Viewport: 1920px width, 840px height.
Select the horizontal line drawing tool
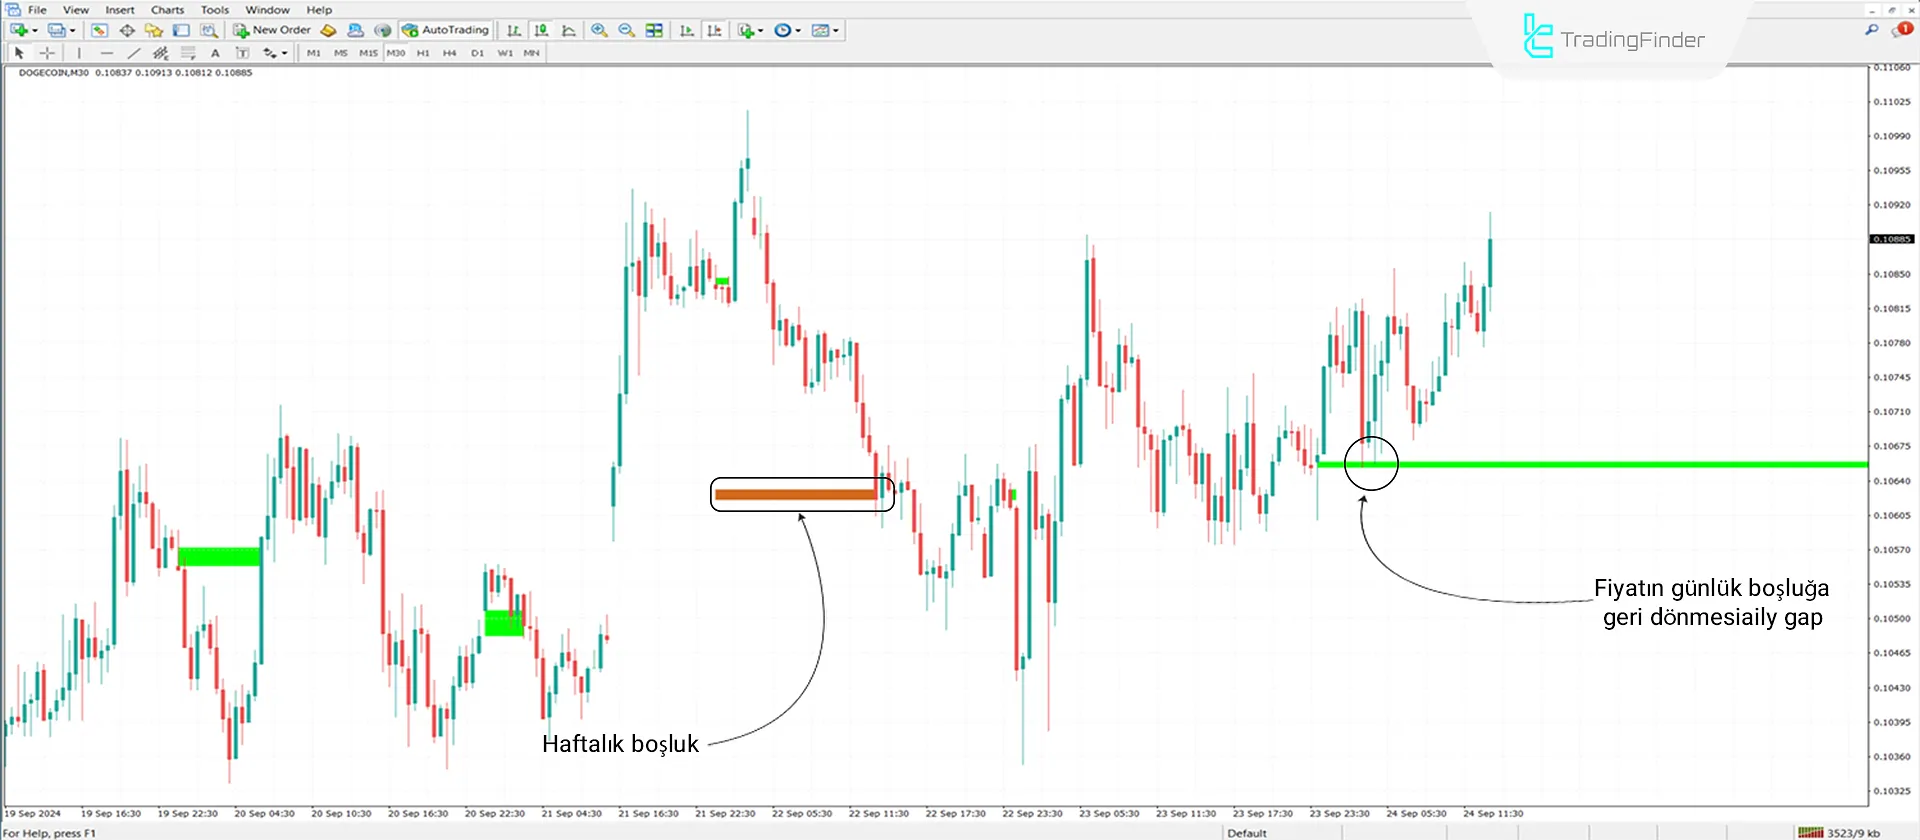(106, 53)
